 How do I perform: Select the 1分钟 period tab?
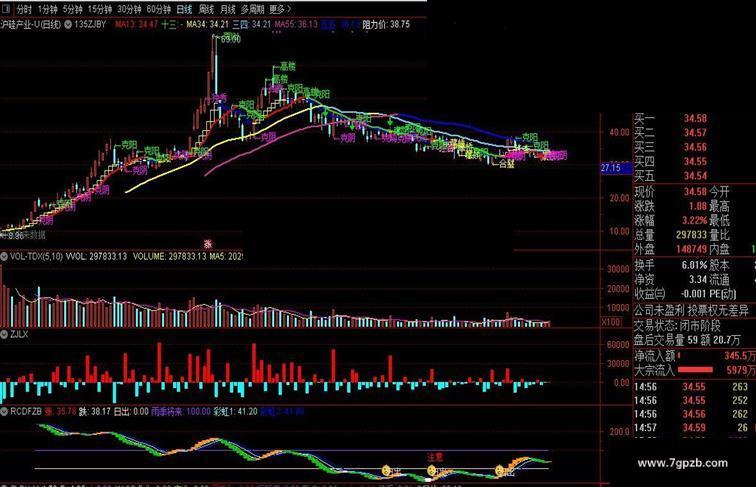47,9
